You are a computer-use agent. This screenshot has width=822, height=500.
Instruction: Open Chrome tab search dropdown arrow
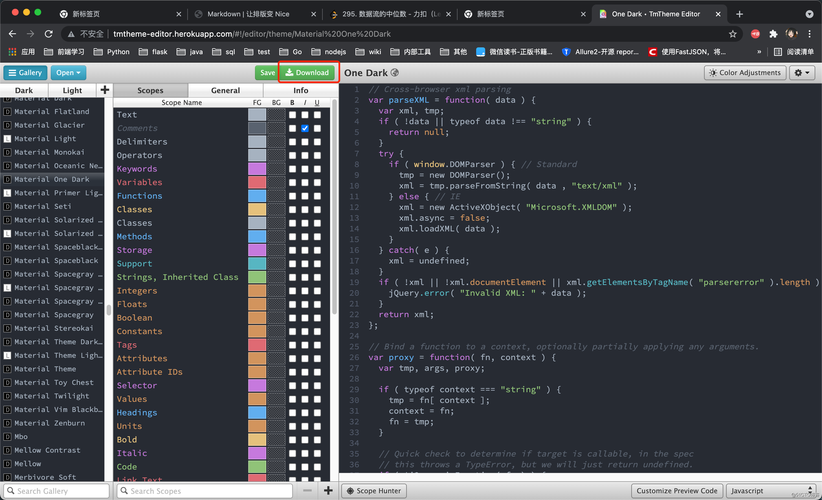tap(809, 14)
